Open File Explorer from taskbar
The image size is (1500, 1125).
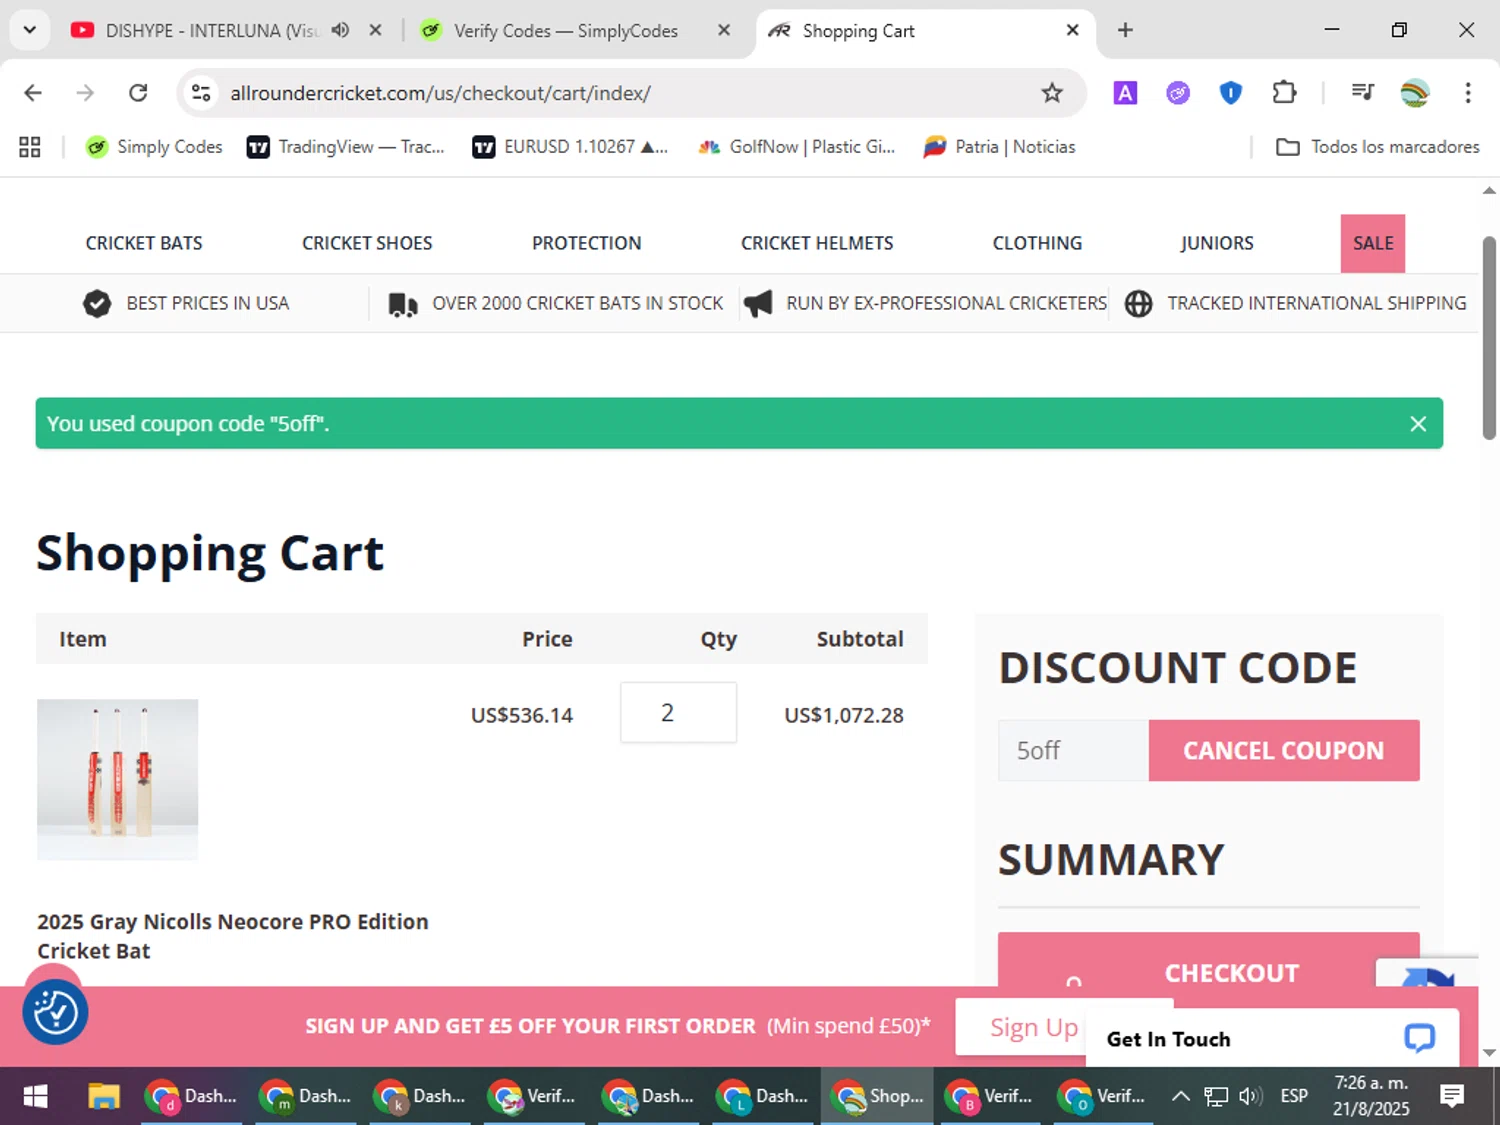pyautogui.click(x=104, y=1096)
